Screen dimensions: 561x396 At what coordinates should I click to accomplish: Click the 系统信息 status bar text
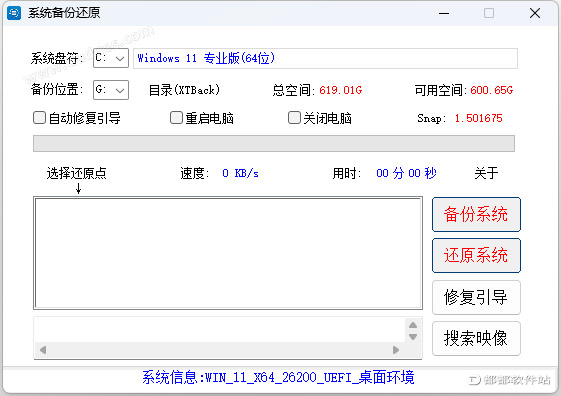(278, 377)
